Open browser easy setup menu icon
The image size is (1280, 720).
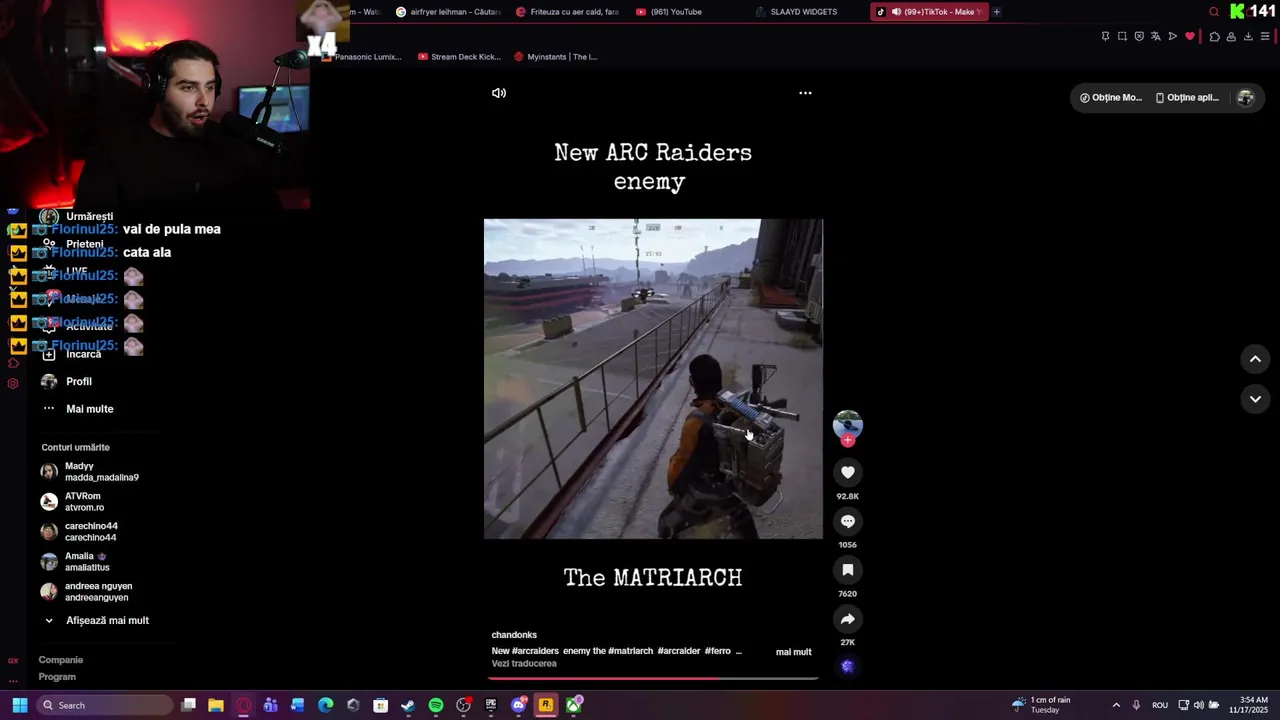1265,36
